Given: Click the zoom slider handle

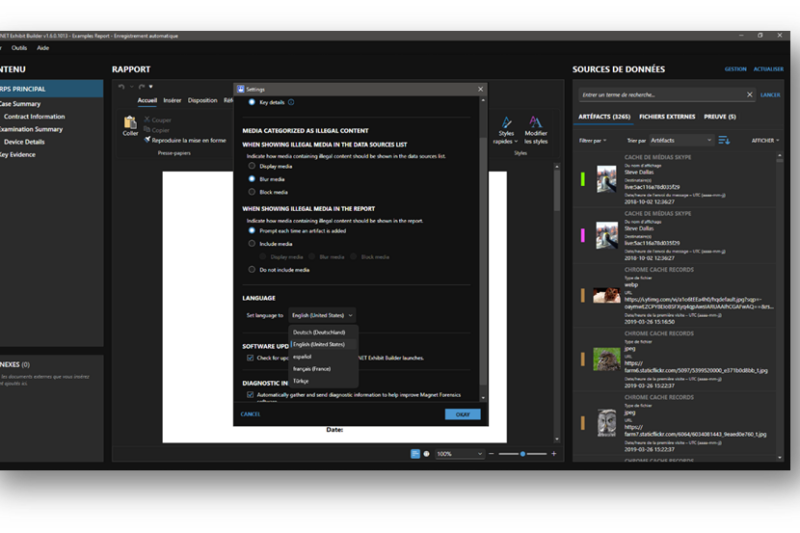Looking at the screenshot, I should [x=522, y=453].
